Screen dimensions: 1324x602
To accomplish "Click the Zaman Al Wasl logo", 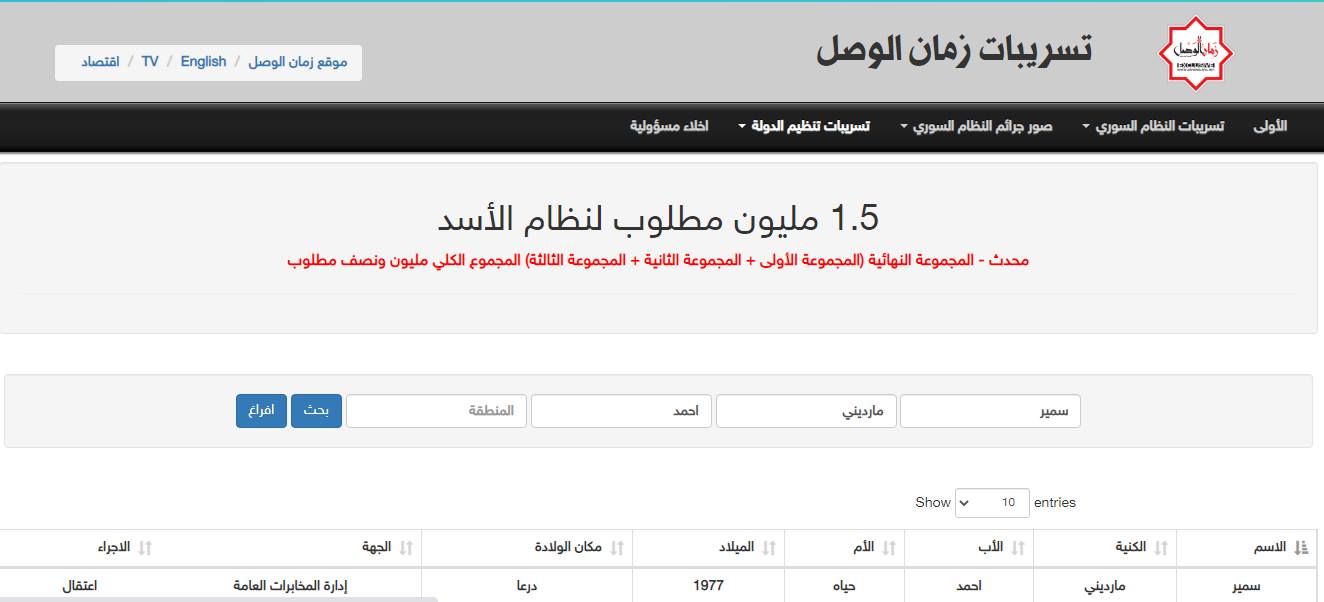I will point(1195,52).
